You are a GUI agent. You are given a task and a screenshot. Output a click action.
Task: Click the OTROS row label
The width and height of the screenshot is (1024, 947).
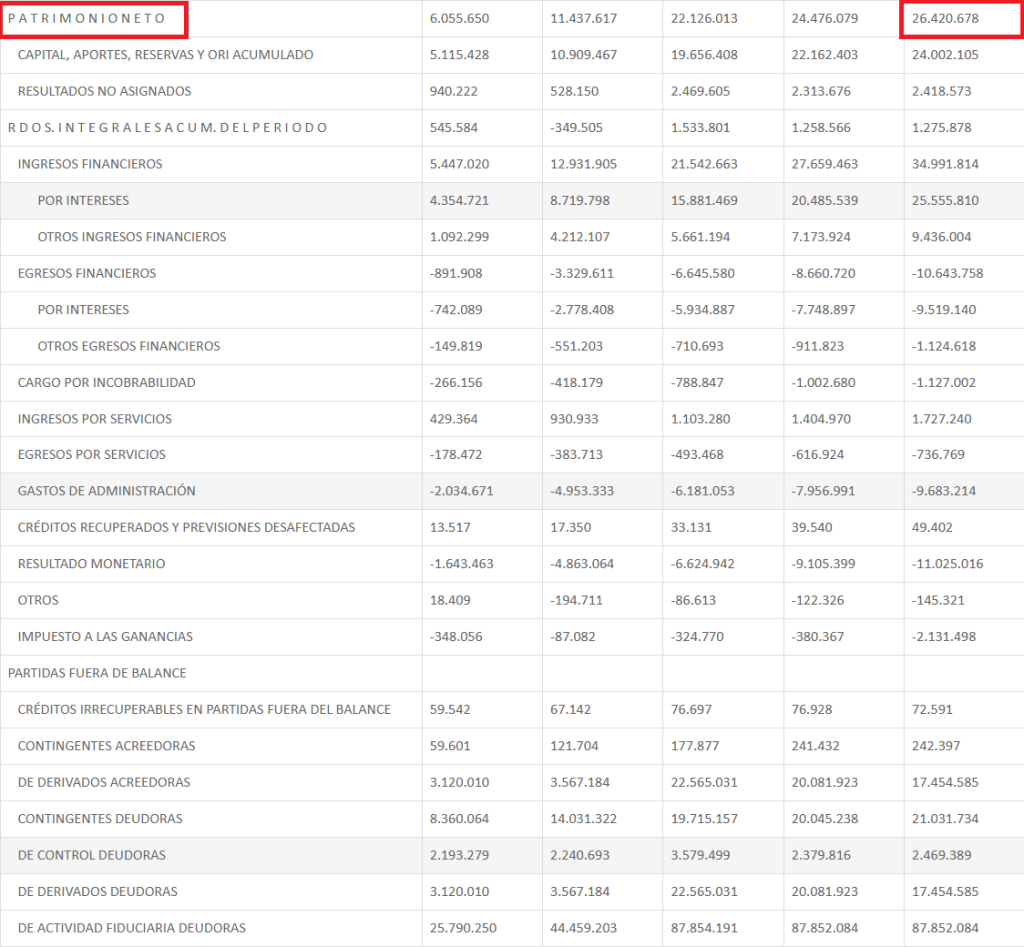(x=38, y=600)
